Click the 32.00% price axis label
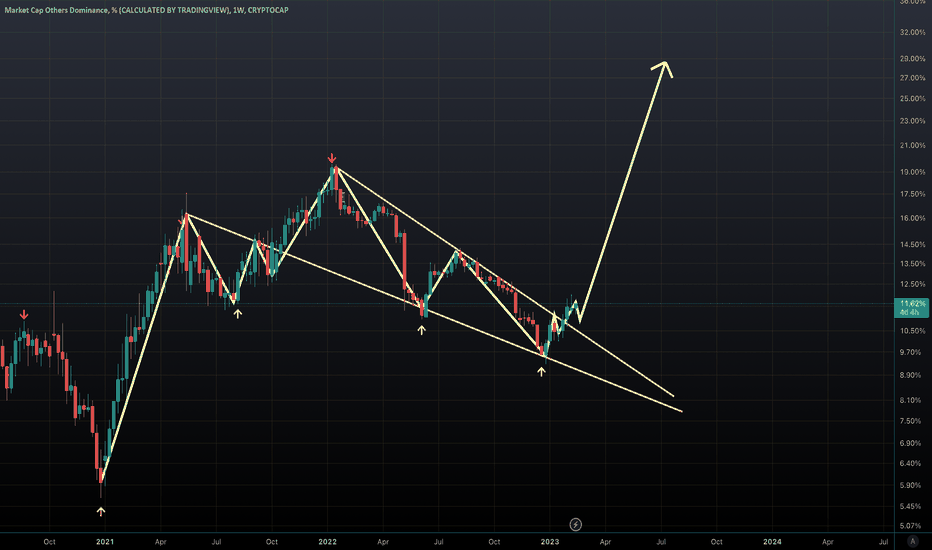932x550 pixels. click(912, 32)
